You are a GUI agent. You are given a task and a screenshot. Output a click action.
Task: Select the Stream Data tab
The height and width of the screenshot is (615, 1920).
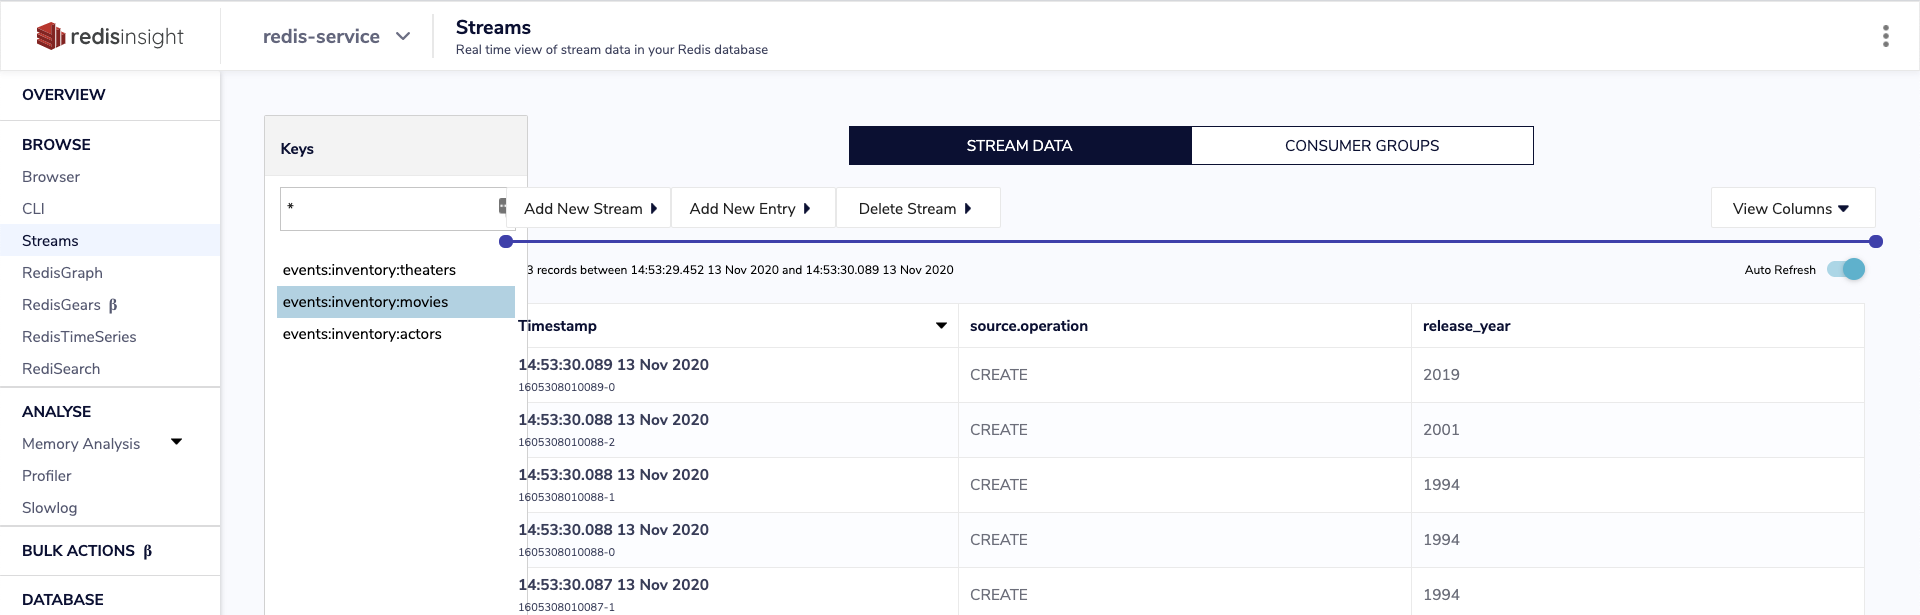(1019, 146)
